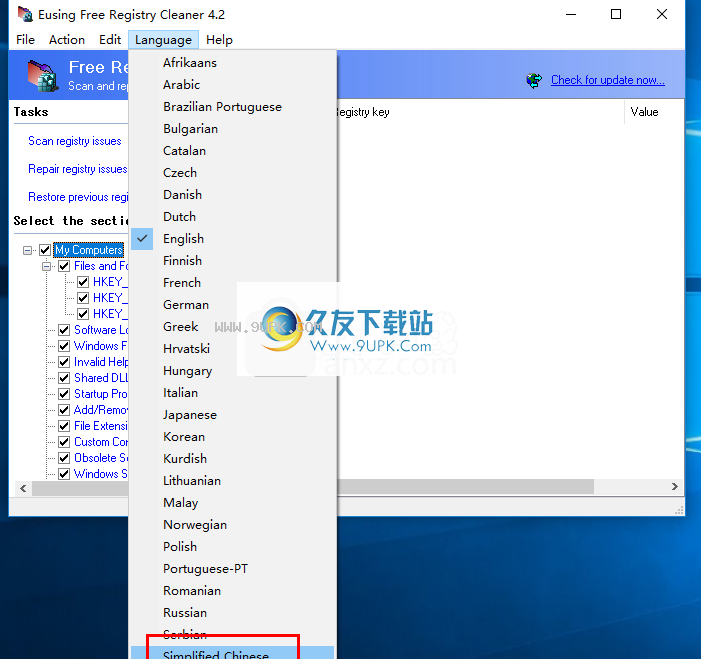Viewport: 701px width, 659px height.
Task: Uncheck the Files and Fo... checkbox
Action: 64,266
